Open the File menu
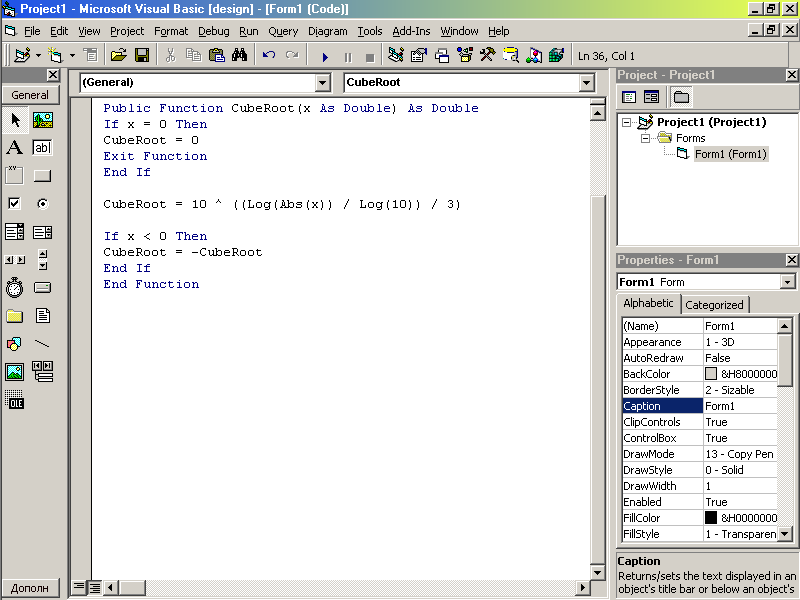Screen dimensions: 800x600 tap(32, 32)
